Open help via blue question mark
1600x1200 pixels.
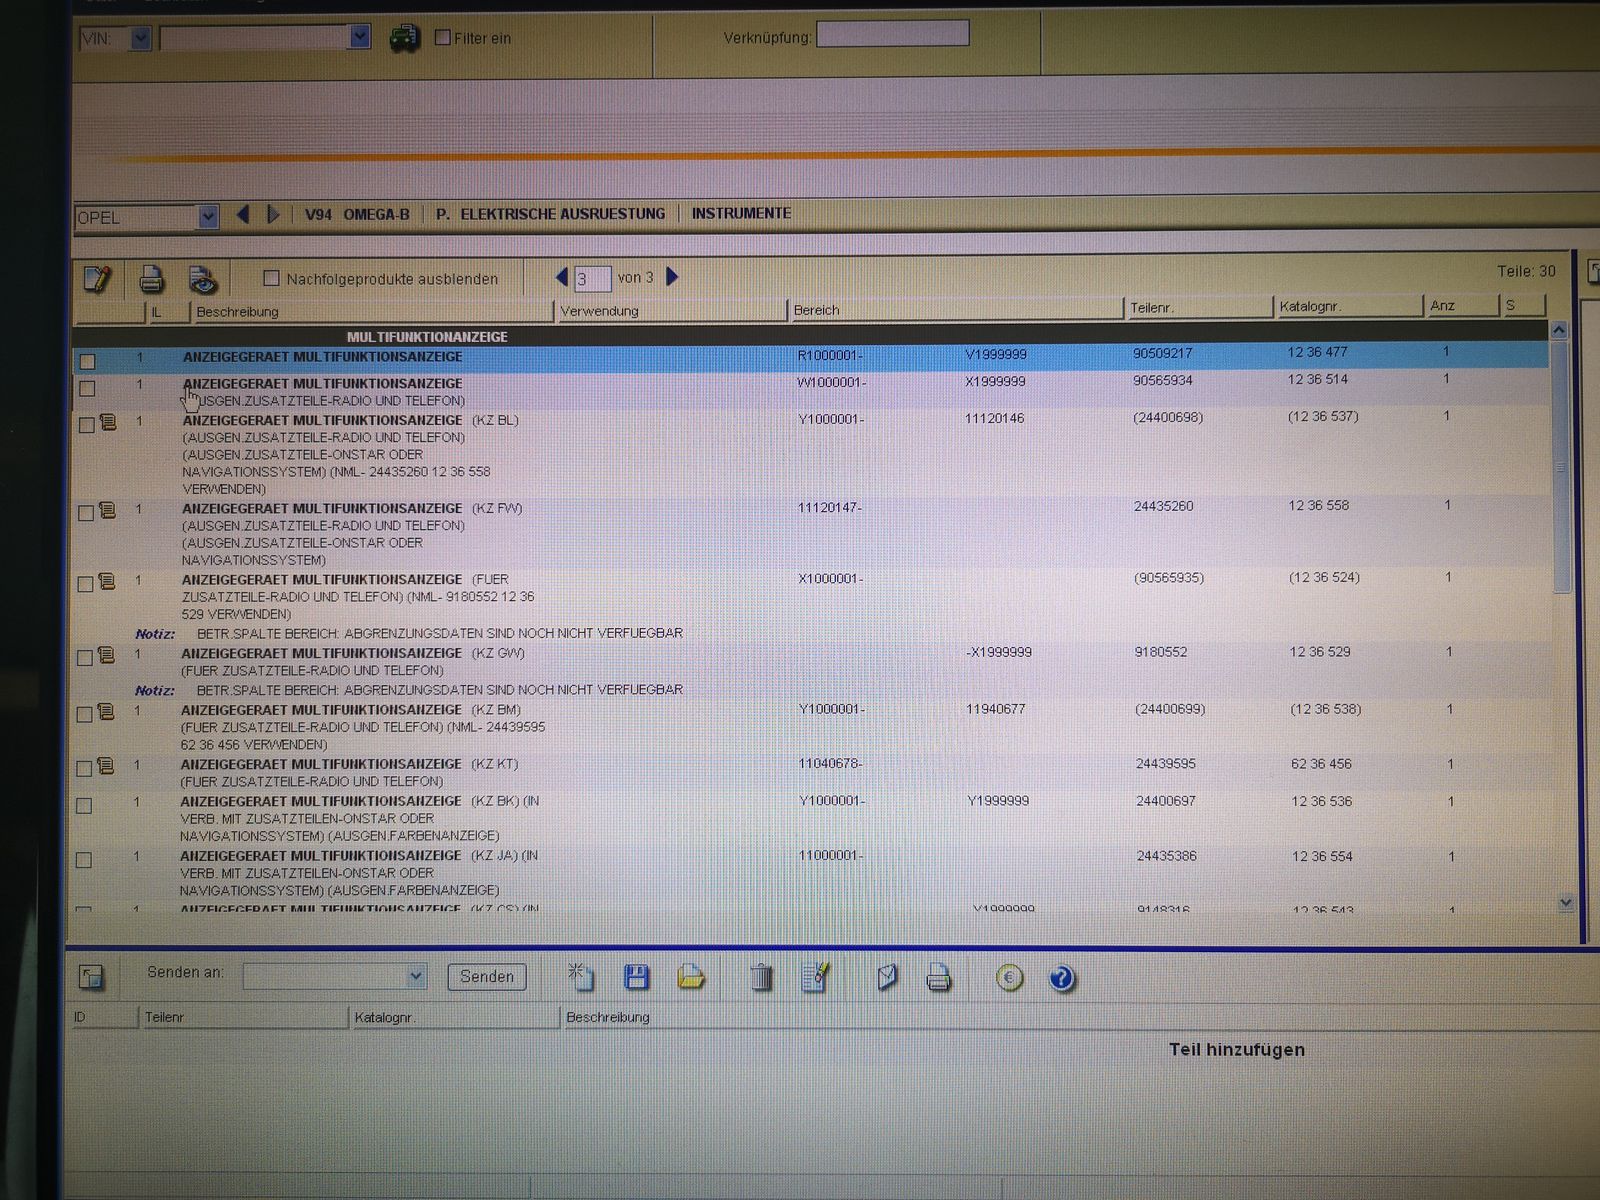point(1062,978)
